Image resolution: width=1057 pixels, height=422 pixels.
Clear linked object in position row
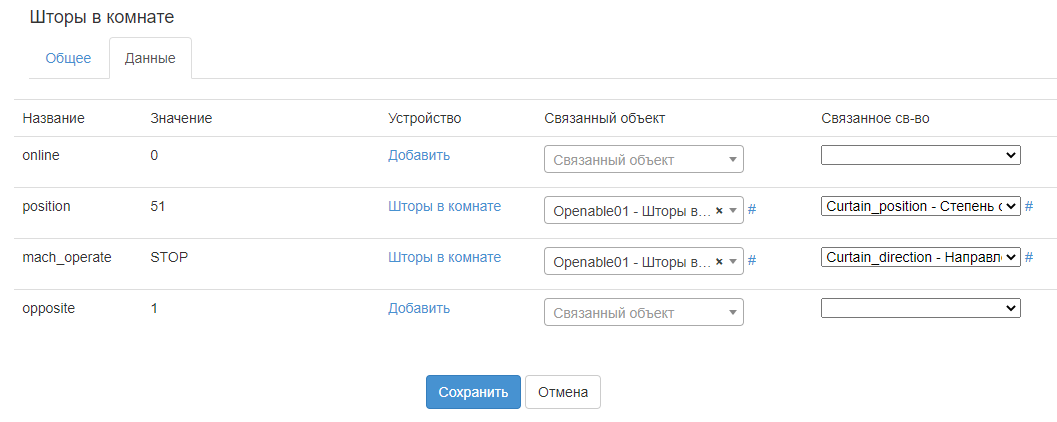tap(719, 211)
